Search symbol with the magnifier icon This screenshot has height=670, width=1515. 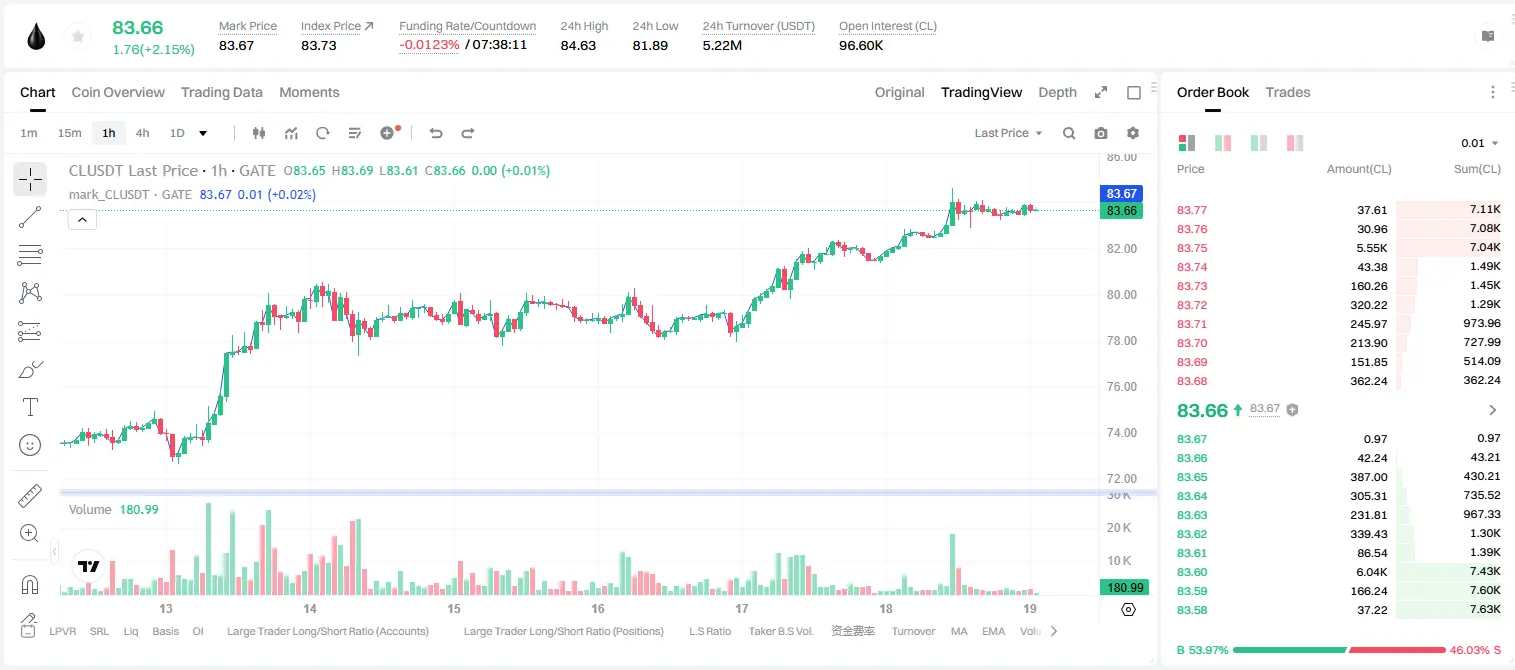coord(1069,133)
